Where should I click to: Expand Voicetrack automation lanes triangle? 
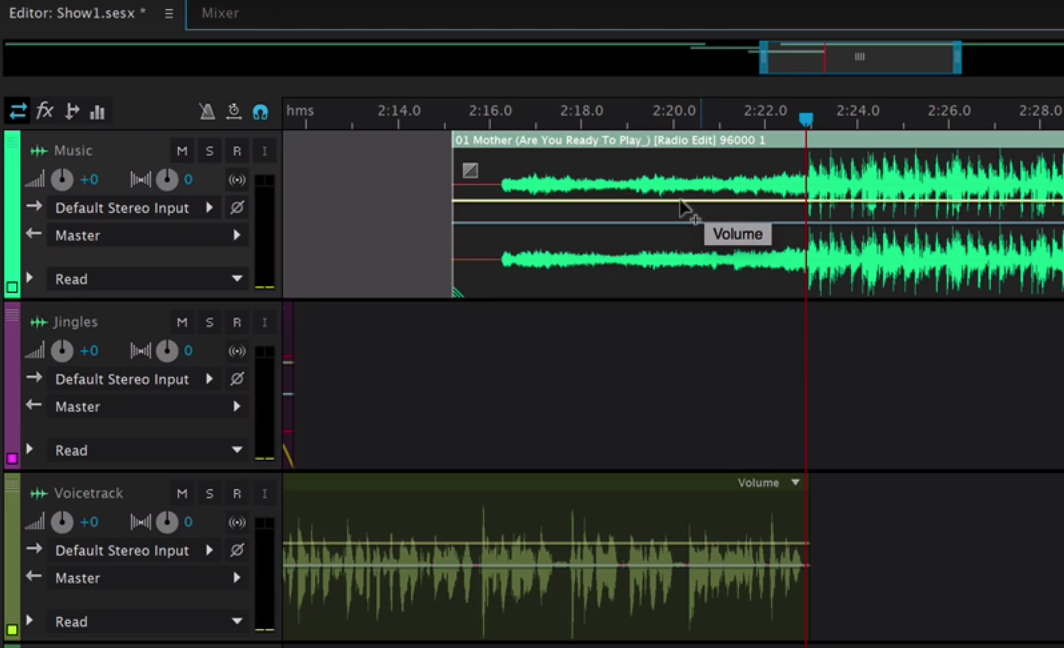click(x=30, y=620)
